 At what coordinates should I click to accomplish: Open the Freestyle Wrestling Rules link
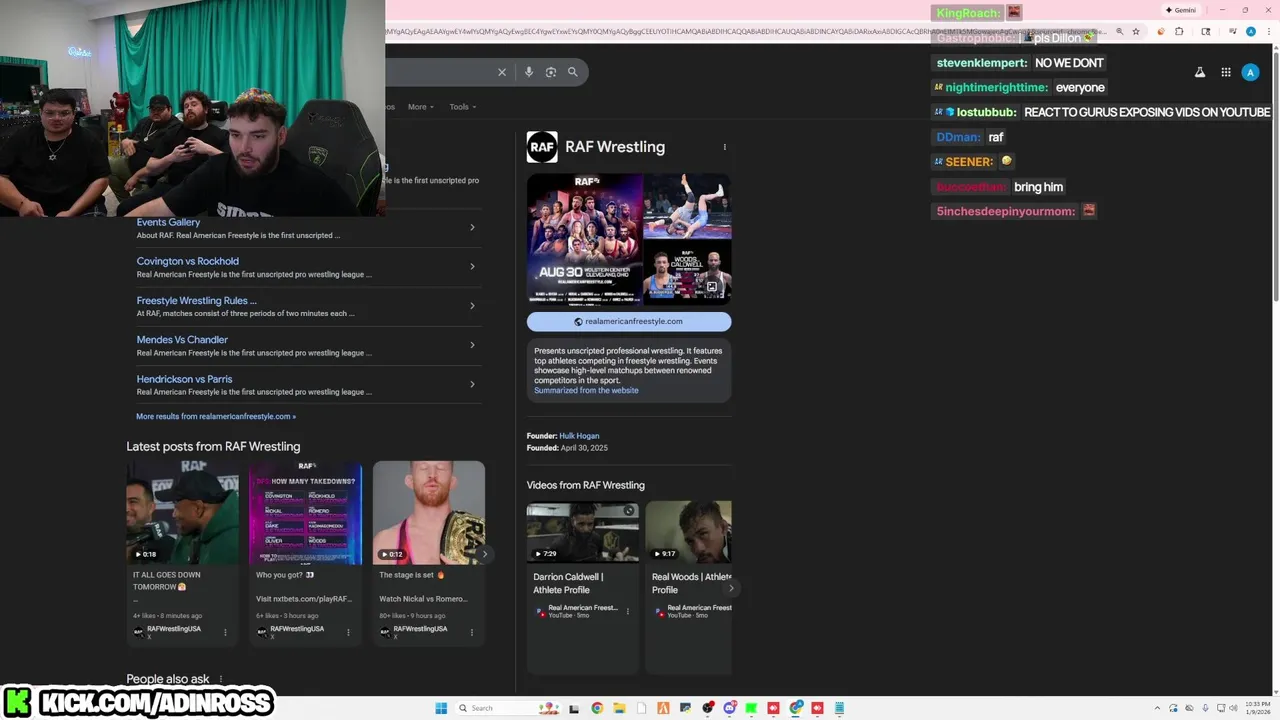(x=196, y=300)
